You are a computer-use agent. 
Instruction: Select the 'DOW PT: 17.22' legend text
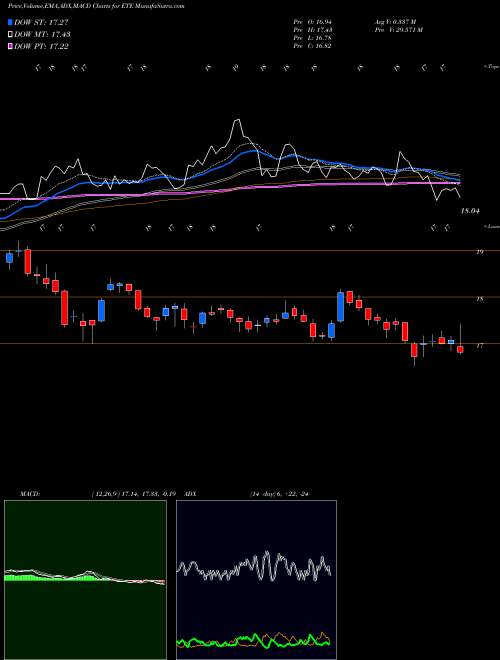pos(41,46)
